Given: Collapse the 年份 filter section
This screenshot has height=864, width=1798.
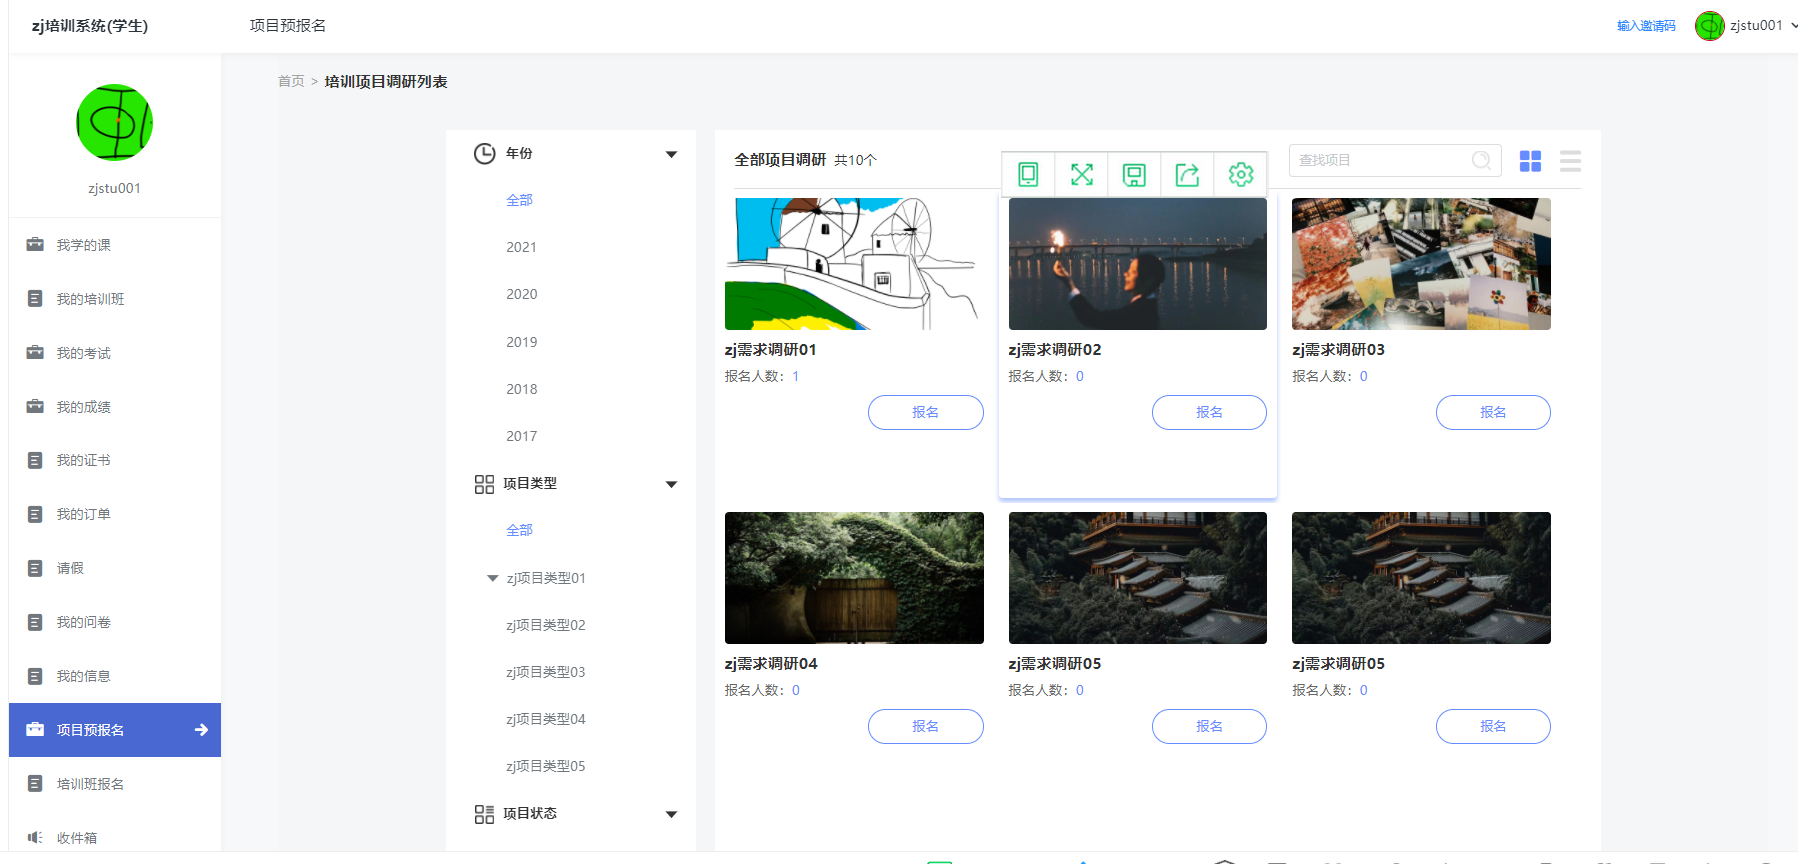Looking at the screenshot, I should coord(671,154).
